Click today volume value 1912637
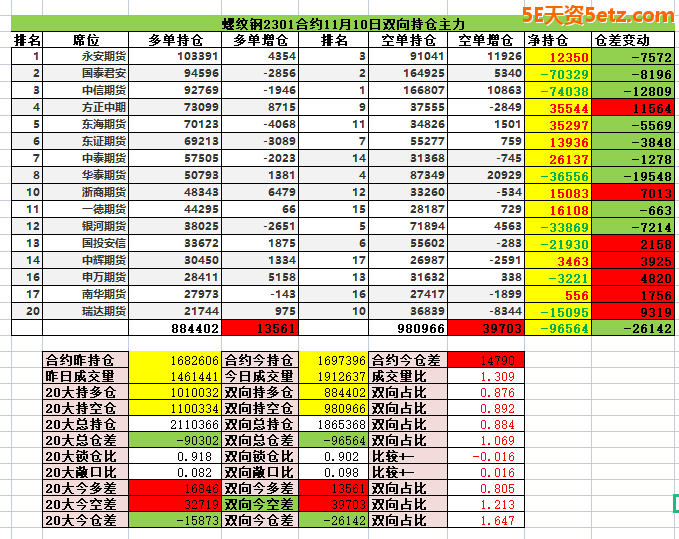Screen dimensions: 679x539 click(333, 376)
